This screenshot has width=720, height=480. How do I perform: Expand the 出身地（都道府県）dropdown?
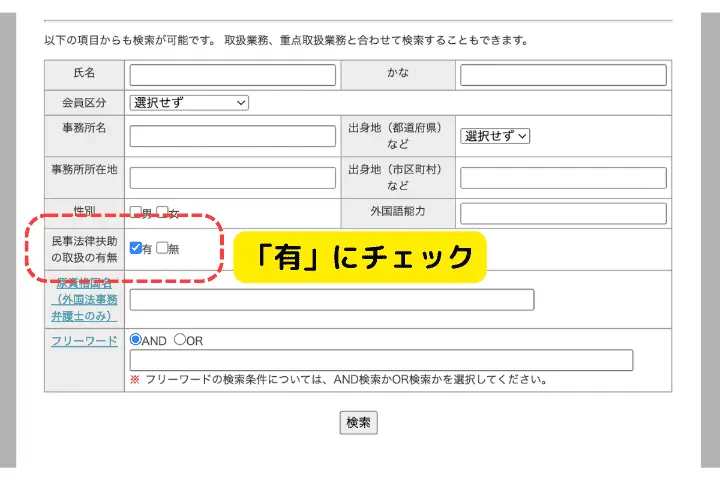coord(495,136)
